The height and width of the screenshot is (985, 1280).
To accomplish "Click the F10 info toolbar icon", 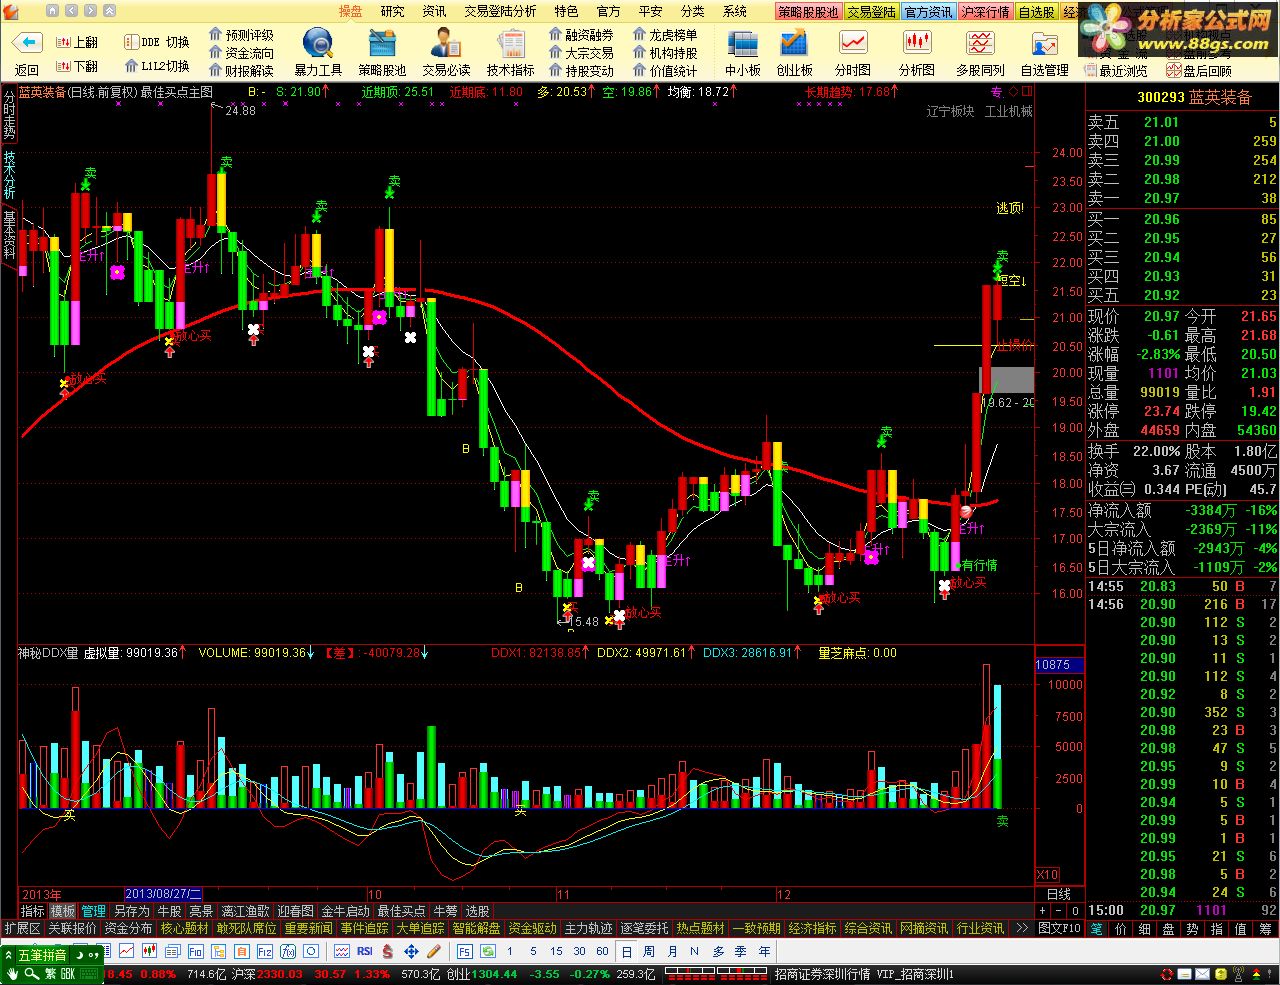I will click(196, 950).
